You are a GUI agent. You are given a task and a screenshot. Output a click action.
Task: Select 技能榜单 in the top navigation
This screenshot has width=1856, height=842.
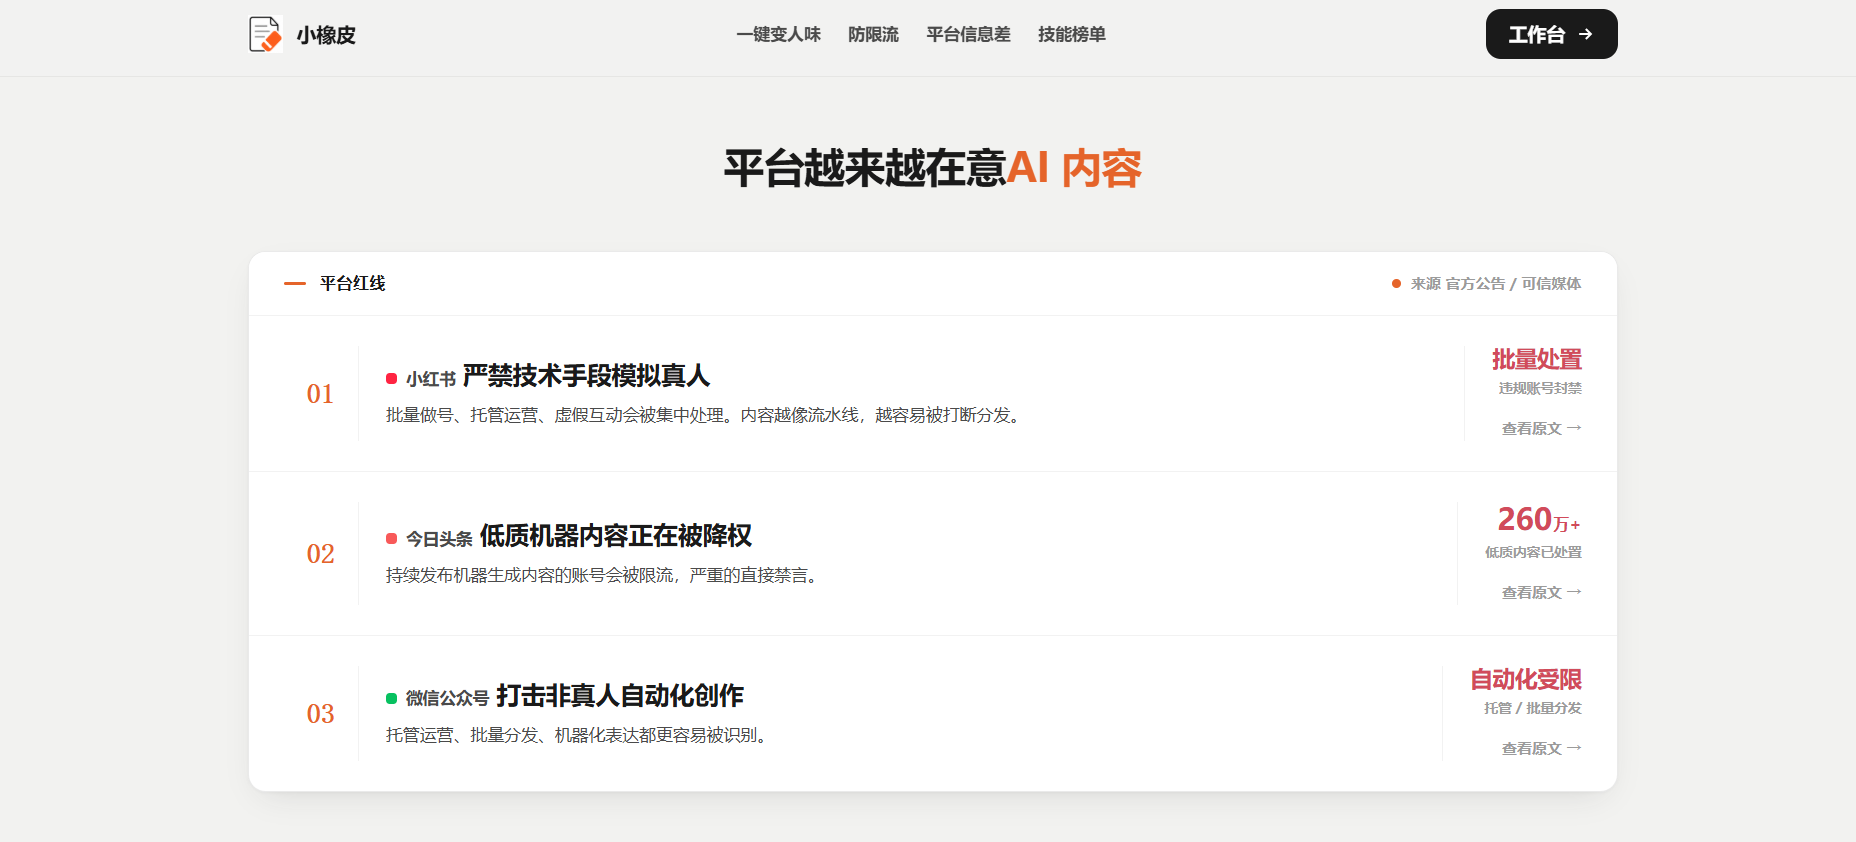(1071, 34)
